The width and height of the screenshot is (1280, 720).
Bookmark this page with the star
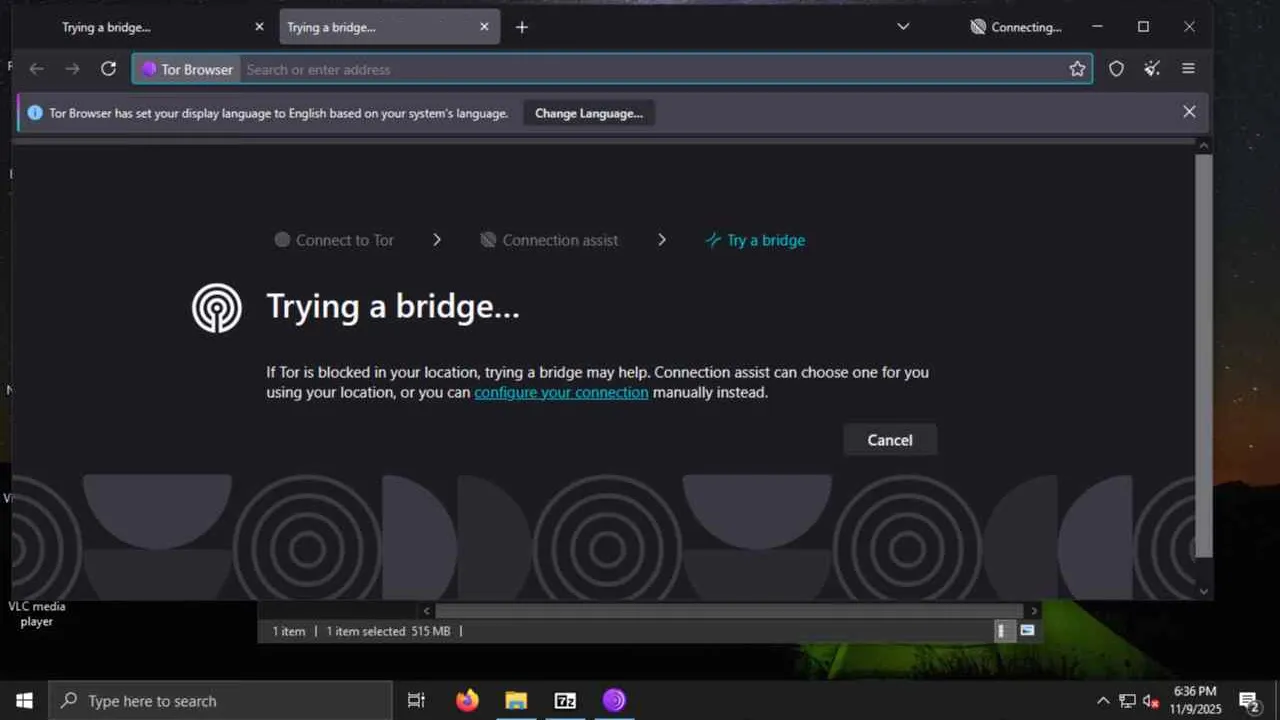(x=1077, y=69)
